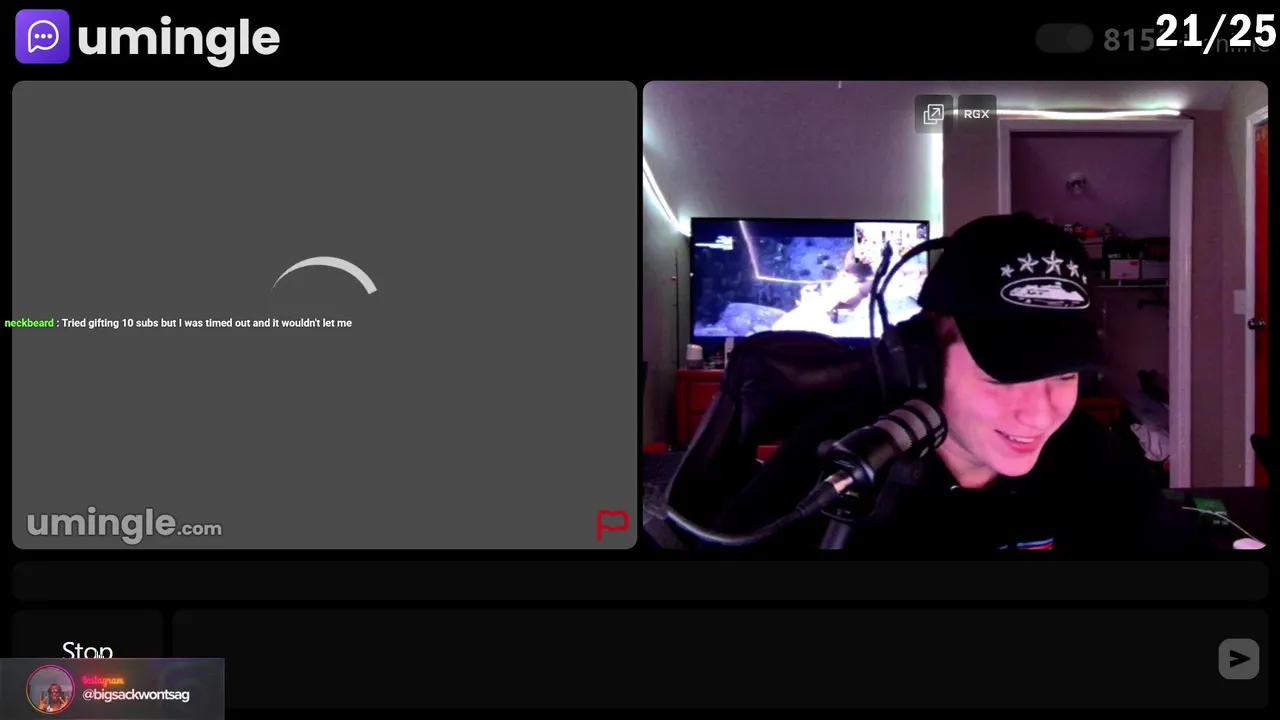
Task: Click the pop-out video icon
Action: [x=933, y=114]
